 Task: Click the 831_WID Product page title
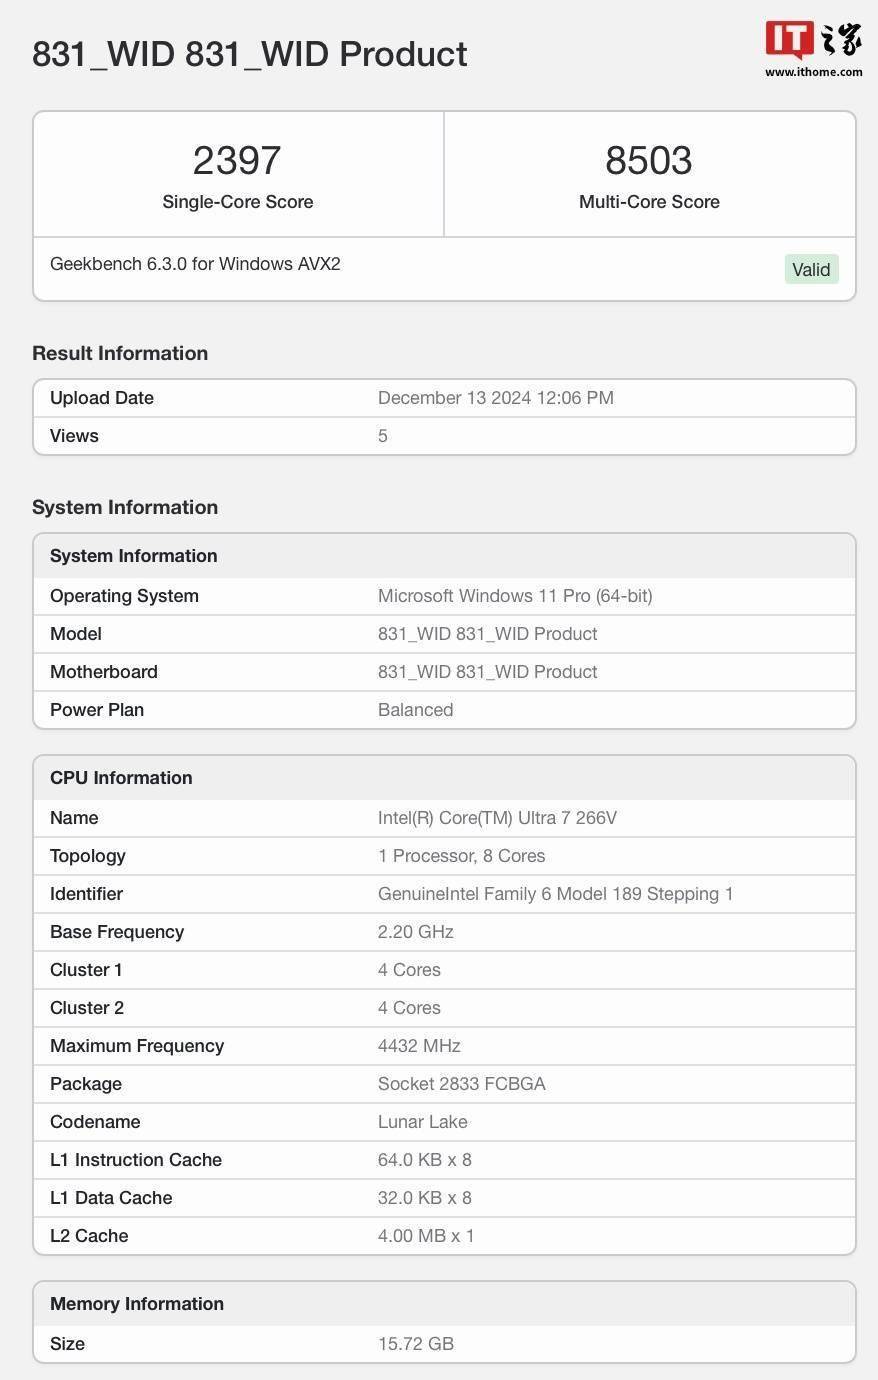click(x=249, y=55)
